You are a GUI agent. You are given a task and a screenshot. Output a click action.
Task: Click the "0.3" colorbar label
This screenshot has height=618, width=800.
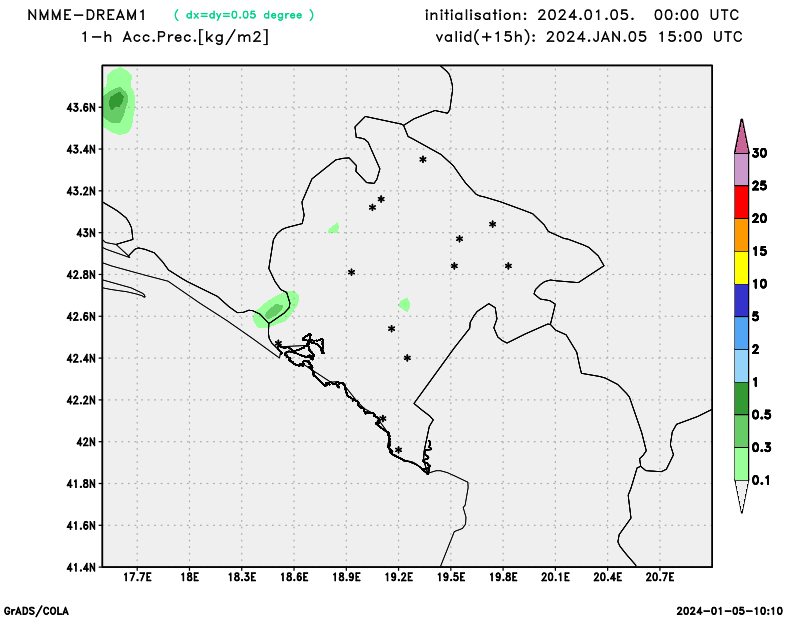(x=761, y=448)
